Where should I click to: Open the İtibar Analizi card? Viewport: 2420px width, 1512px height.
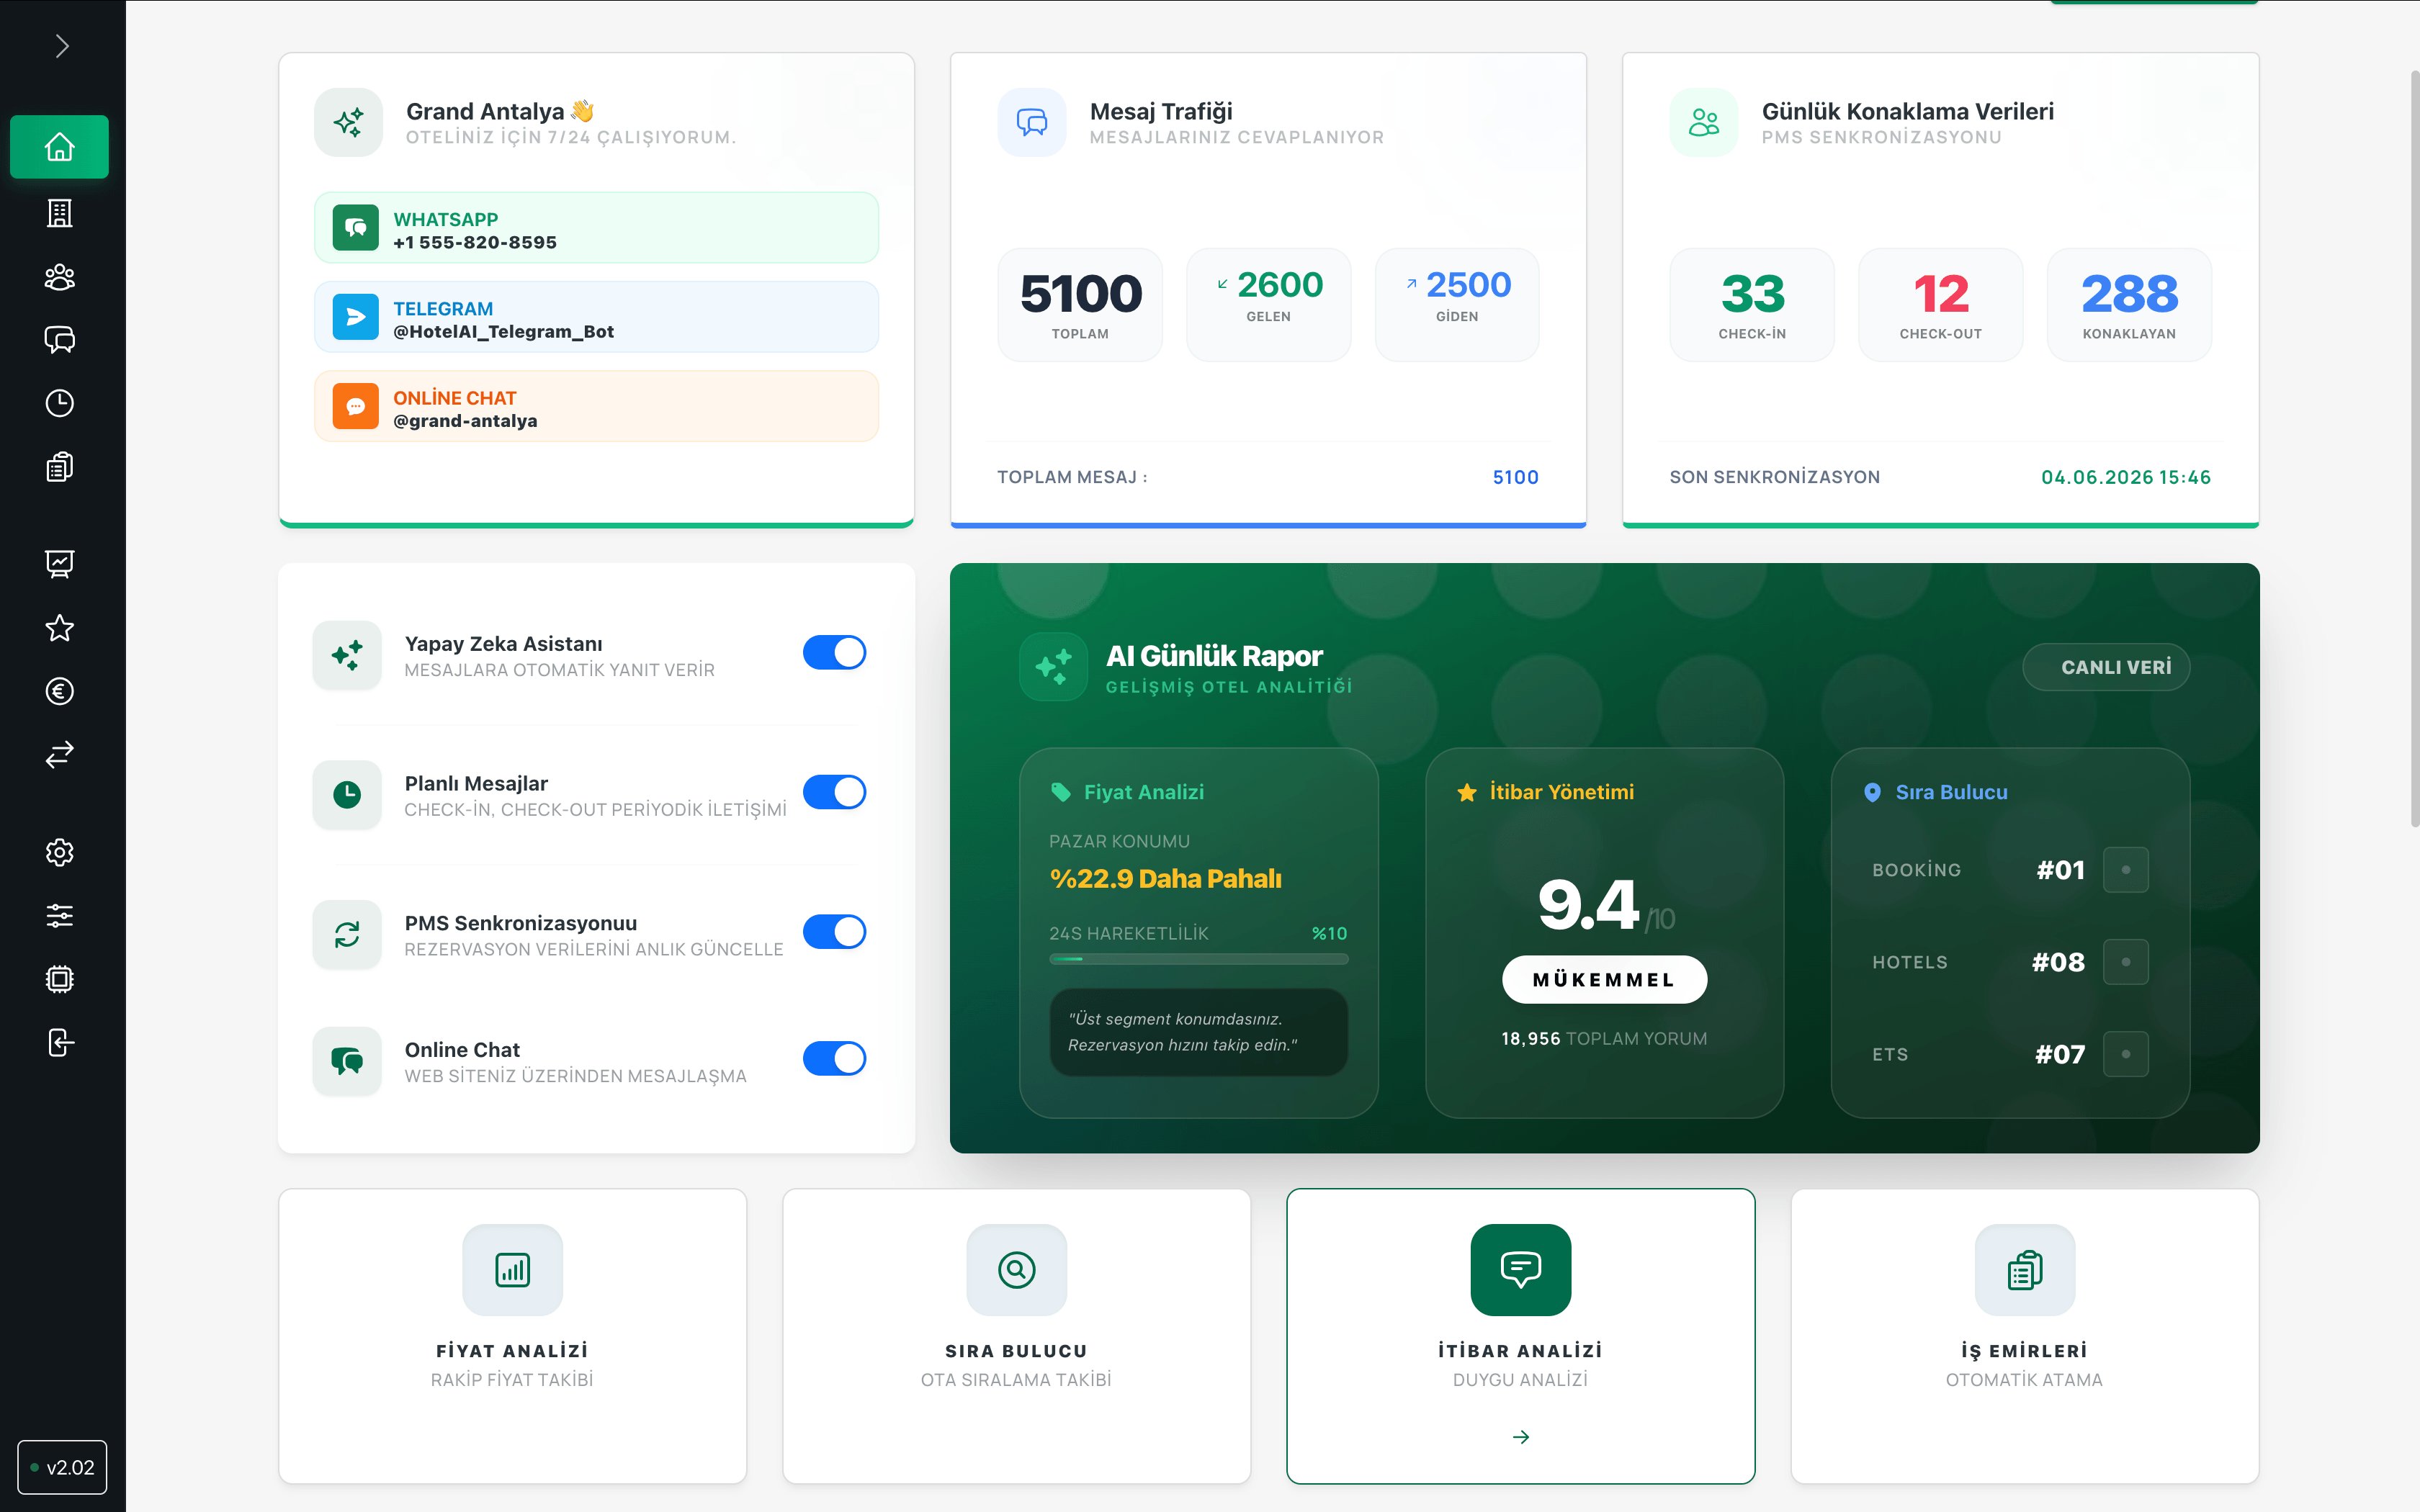click(1520, 1336)
